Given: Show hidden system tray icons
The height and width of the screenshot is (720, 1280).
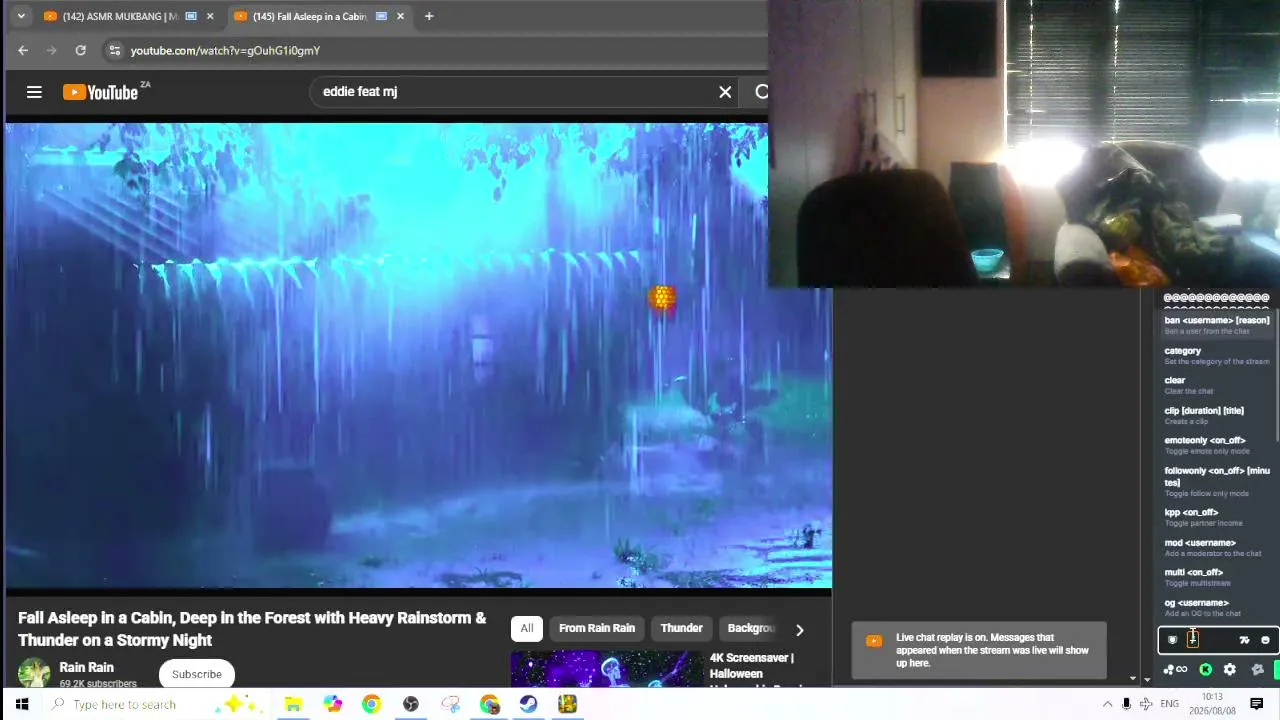Looking at the screenshot, I should point(1107,704).
